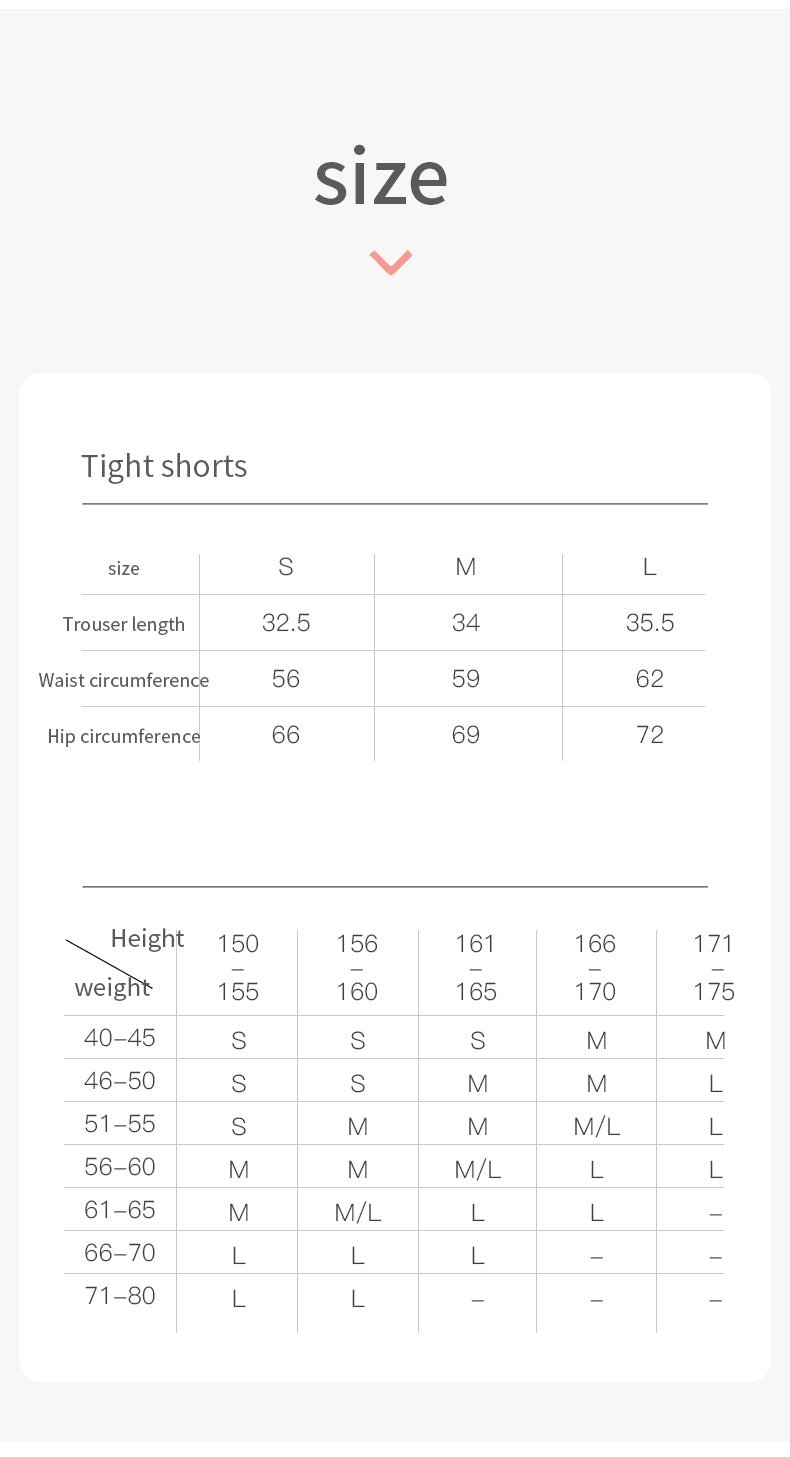Click the pink down chevron under size

coord(390,262)
